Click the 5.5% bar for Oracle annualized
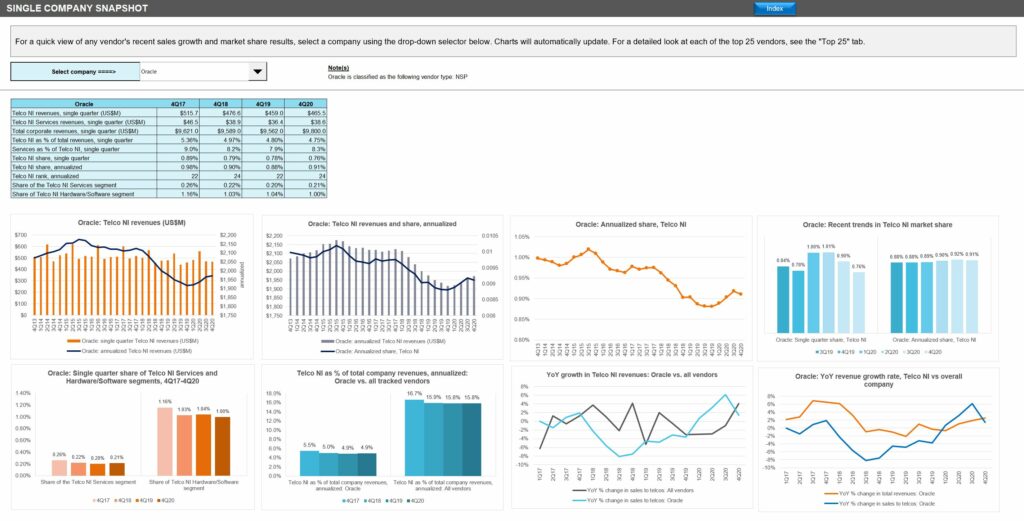 coord(309,463)
